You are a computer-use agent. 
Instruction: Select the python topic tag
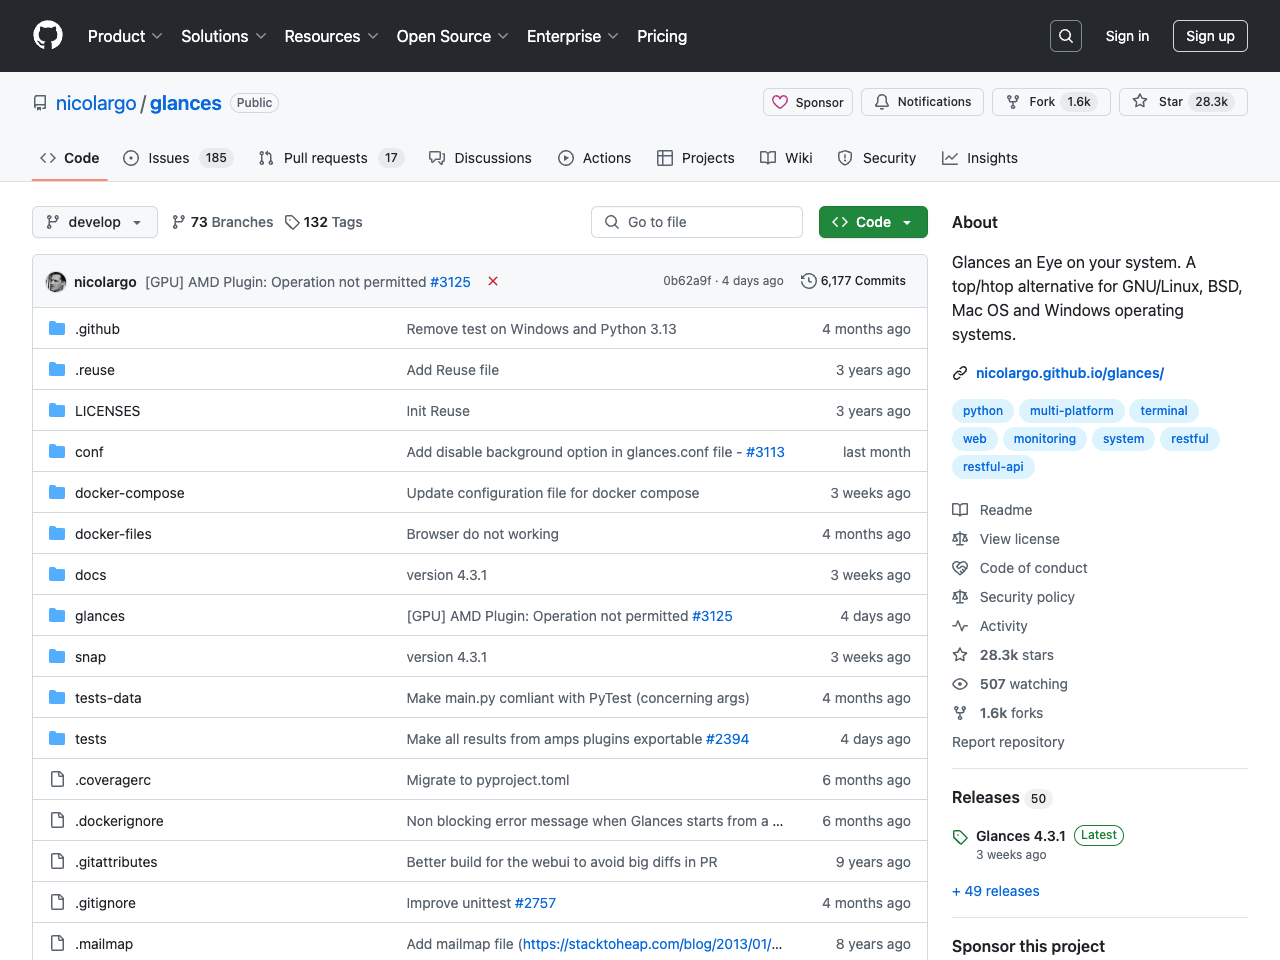pyautogui.click(x=983, y=411)
